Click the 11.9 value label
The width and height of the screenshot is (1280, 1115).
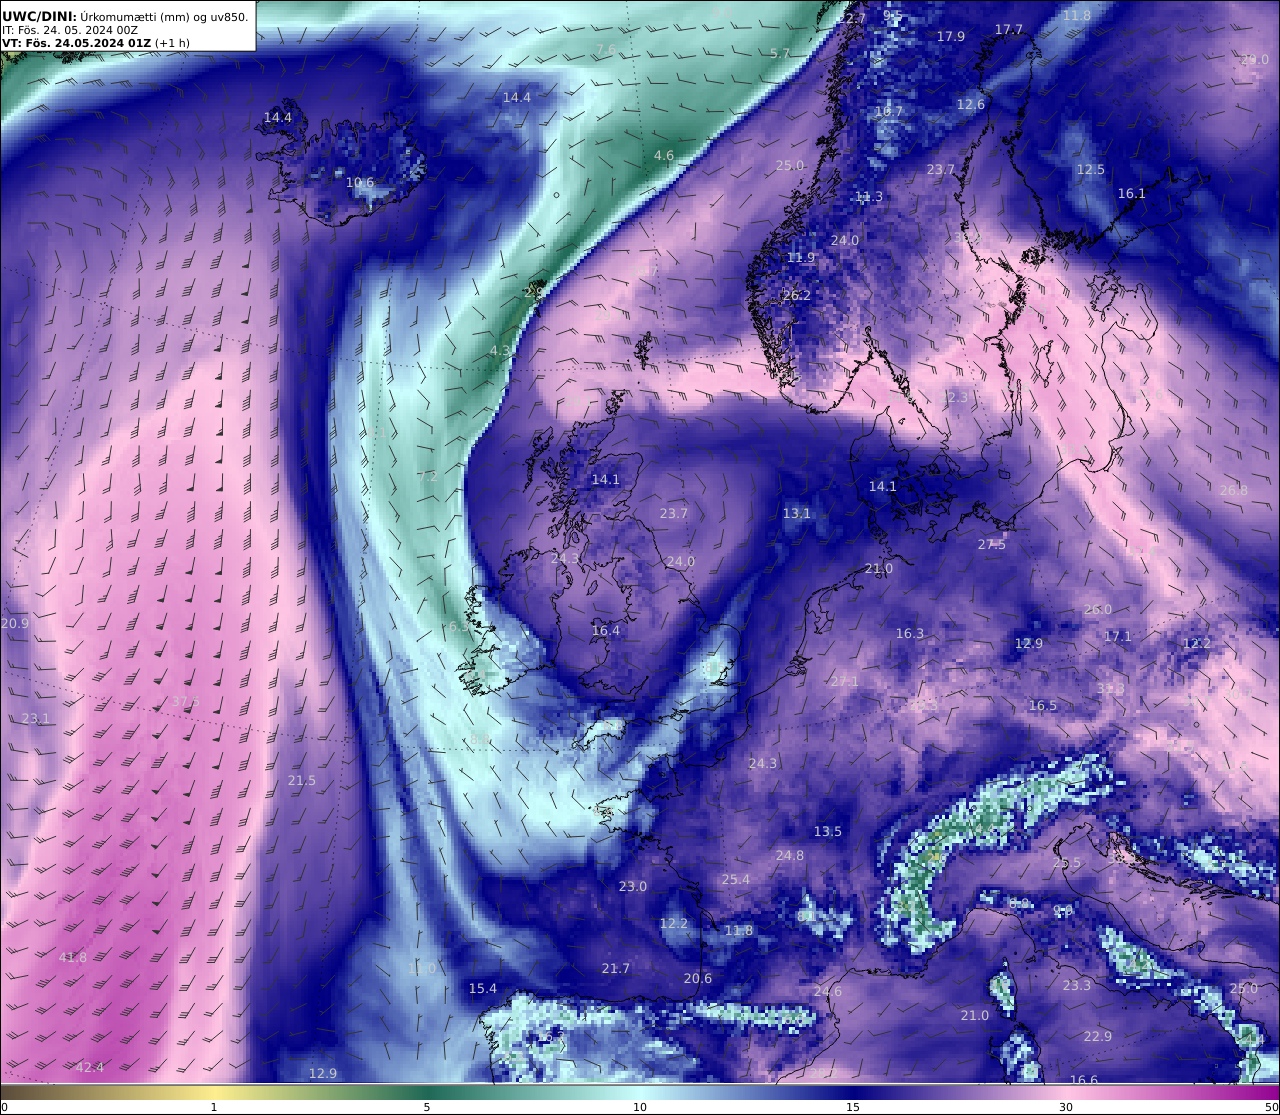point(801,258)
